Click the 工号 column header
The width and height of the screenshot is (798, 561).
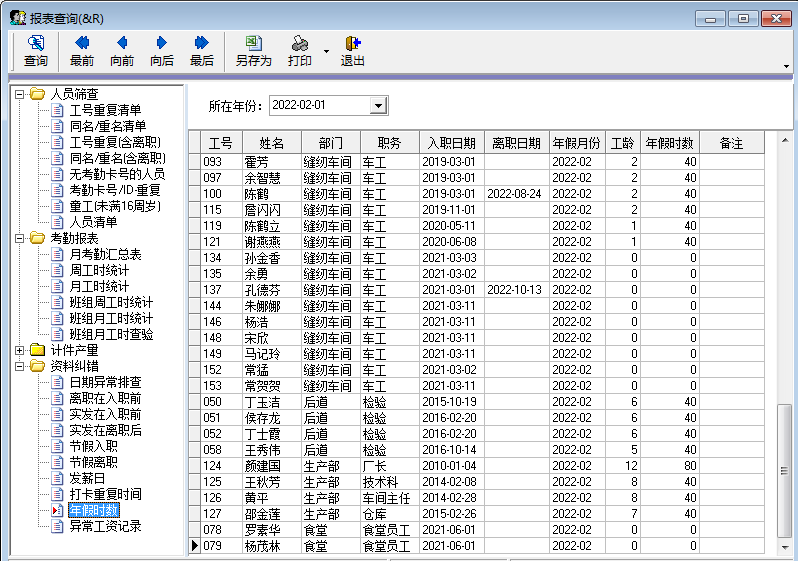point(221,143)
